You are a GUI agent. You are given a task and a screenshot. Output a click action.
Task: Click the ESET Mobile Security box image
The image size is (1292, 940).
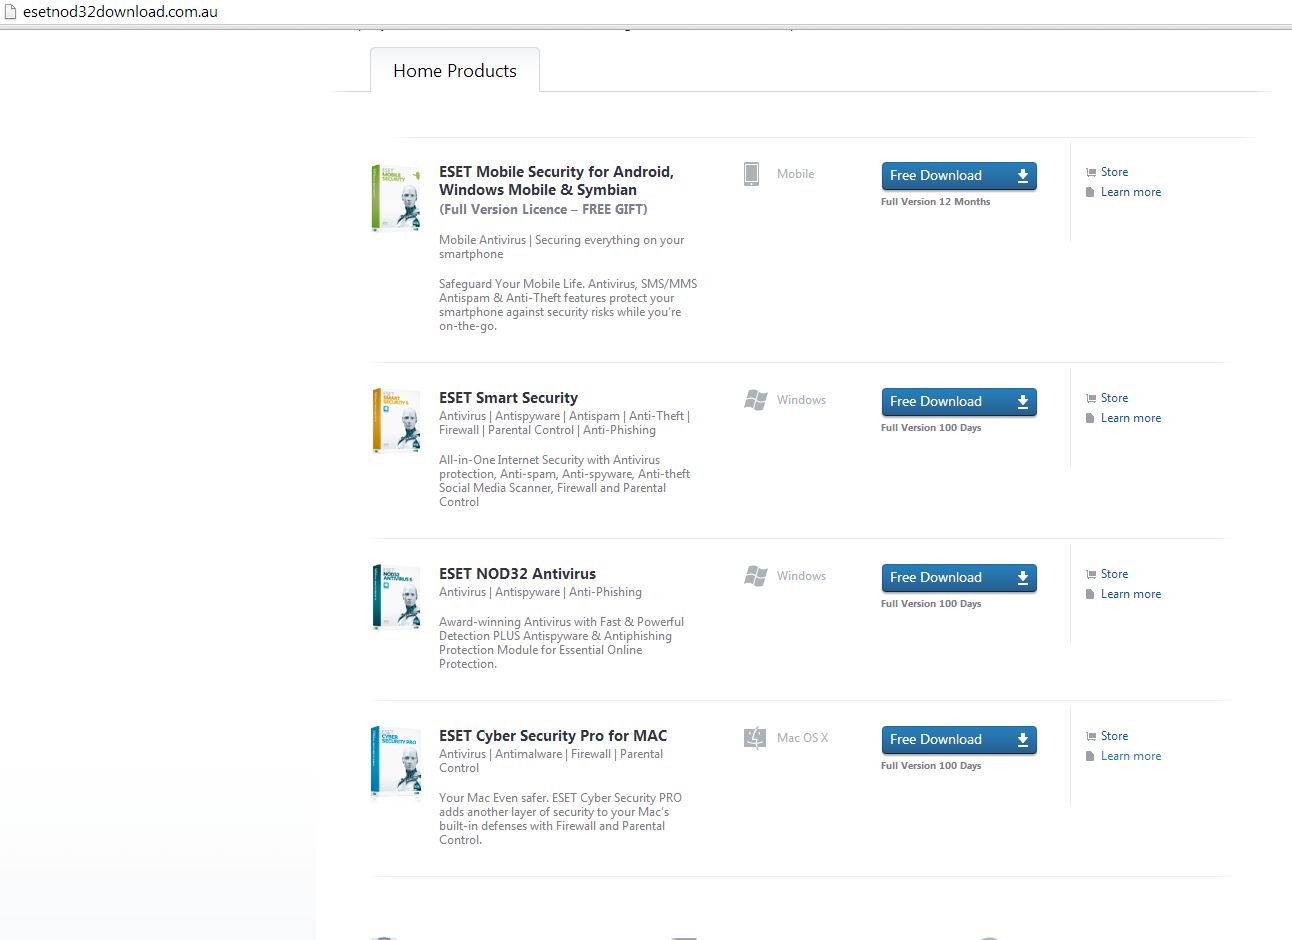[x=396, y=198]
